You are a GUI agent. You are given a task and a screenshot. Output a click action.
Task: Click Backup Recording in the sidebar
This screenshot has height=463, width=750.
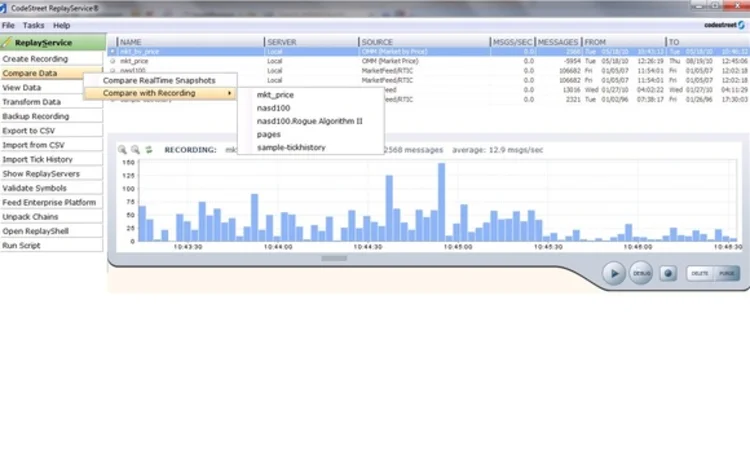click(x=51, y=116)
